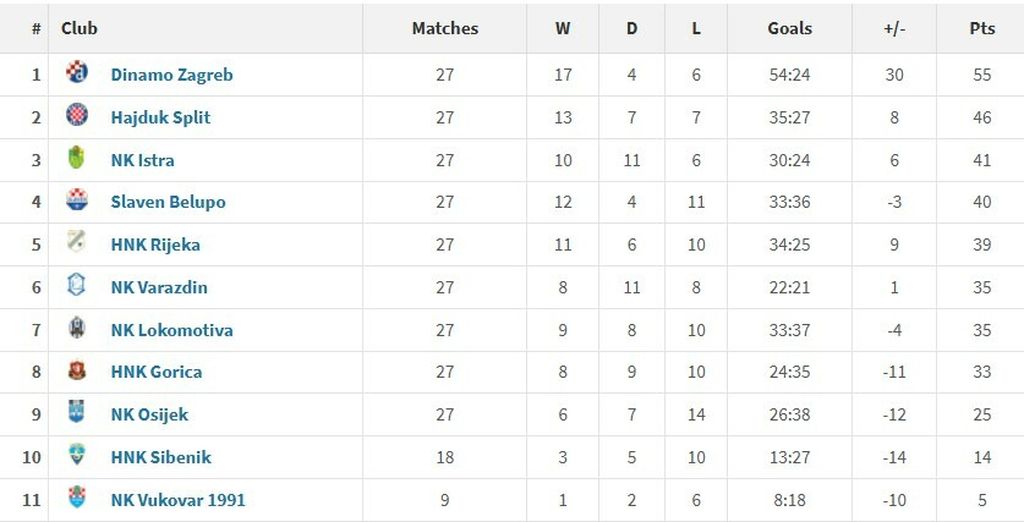Open the Hajduk Split team link
This screenshot has height=522, width=1024.
coord(160,117)
